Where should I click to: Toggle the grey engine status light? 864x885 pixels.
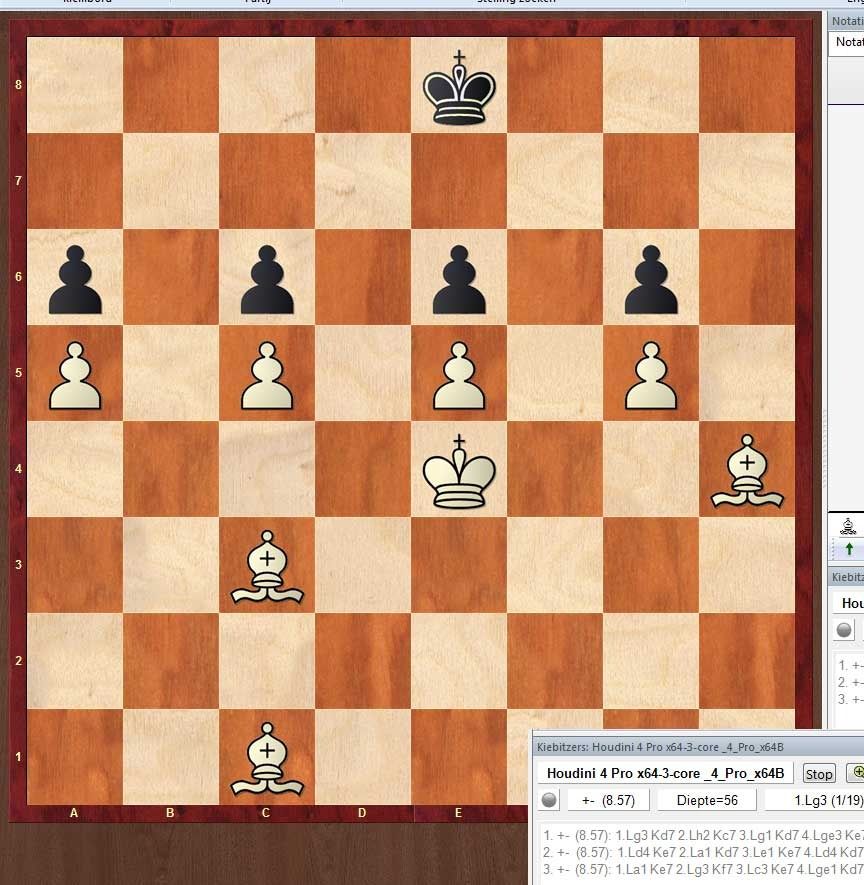(549, 801)
